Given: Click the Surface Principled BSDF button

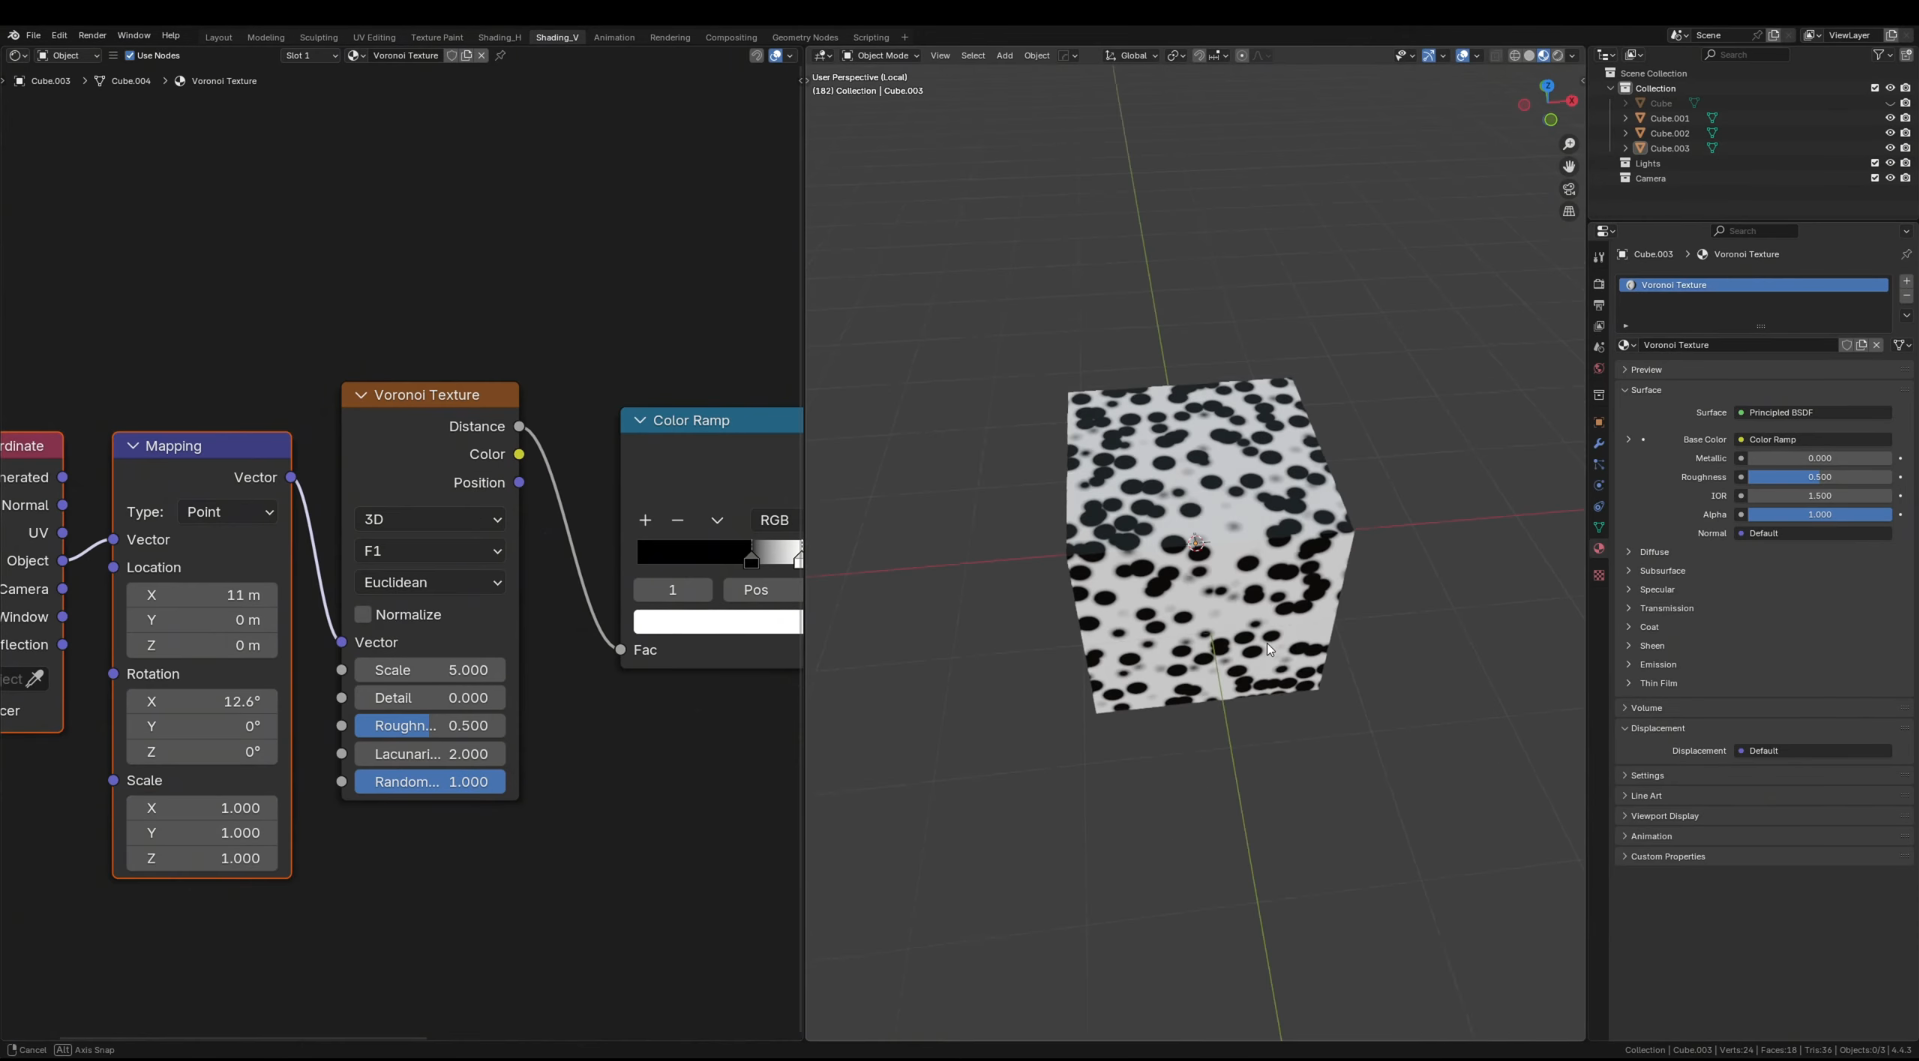Looking at the screenshot, I should coord(1814,413).
